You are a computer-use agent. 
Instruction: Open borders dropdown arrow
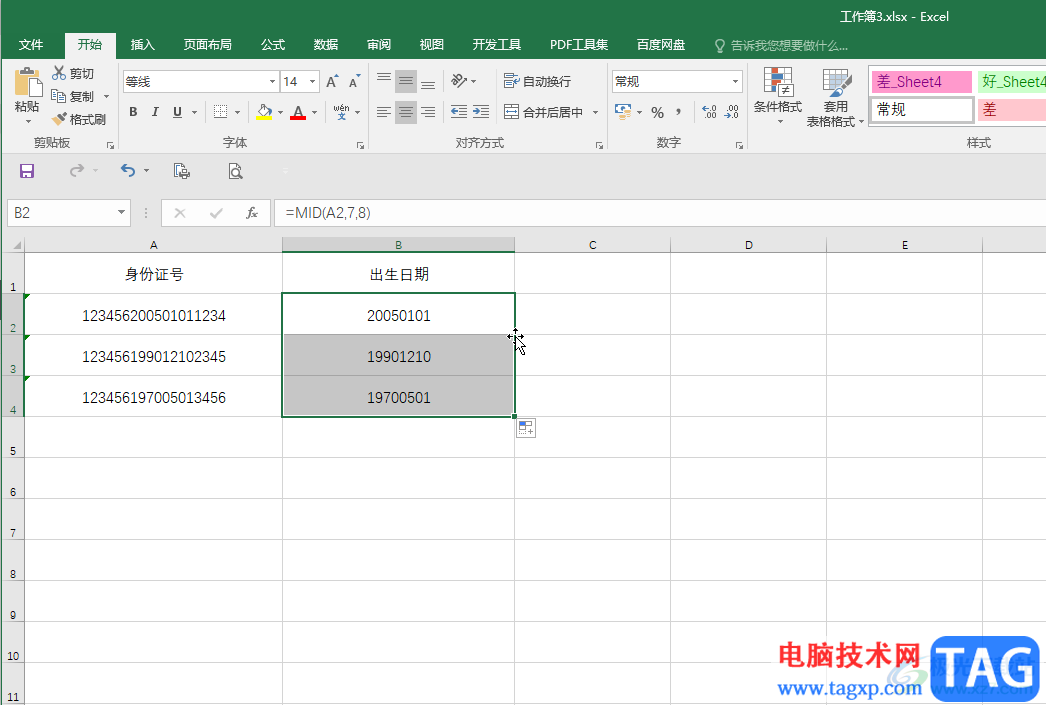(x=237, y=113)
